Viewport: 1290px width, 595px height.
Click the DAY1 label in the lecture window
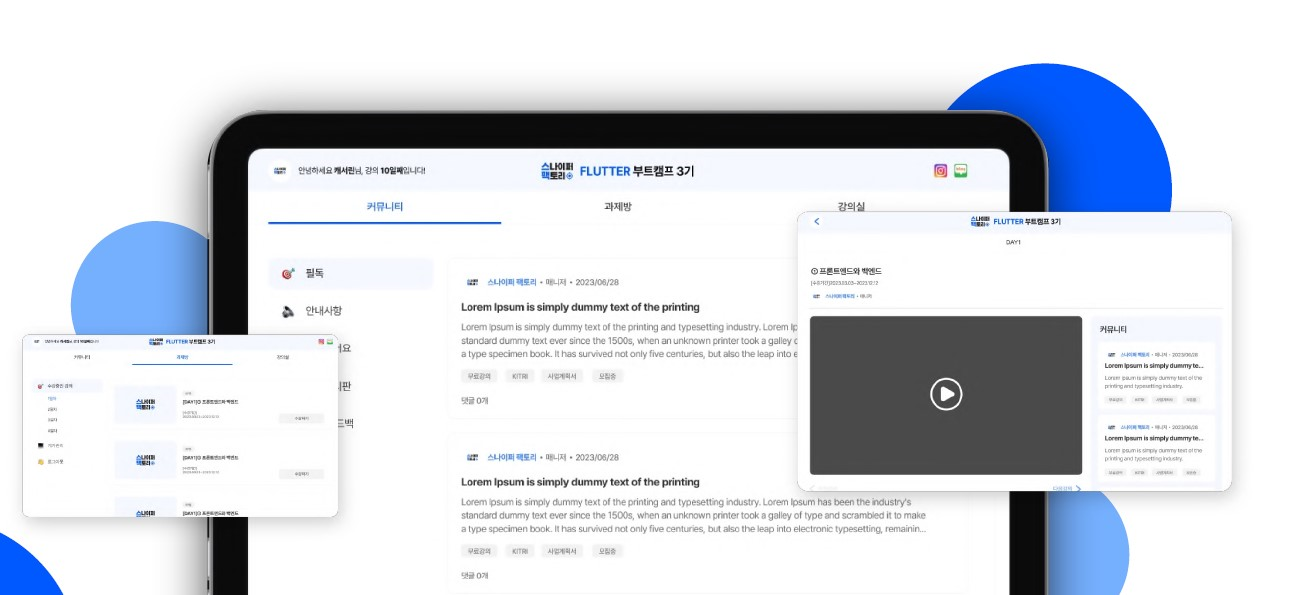[1013, 242]
